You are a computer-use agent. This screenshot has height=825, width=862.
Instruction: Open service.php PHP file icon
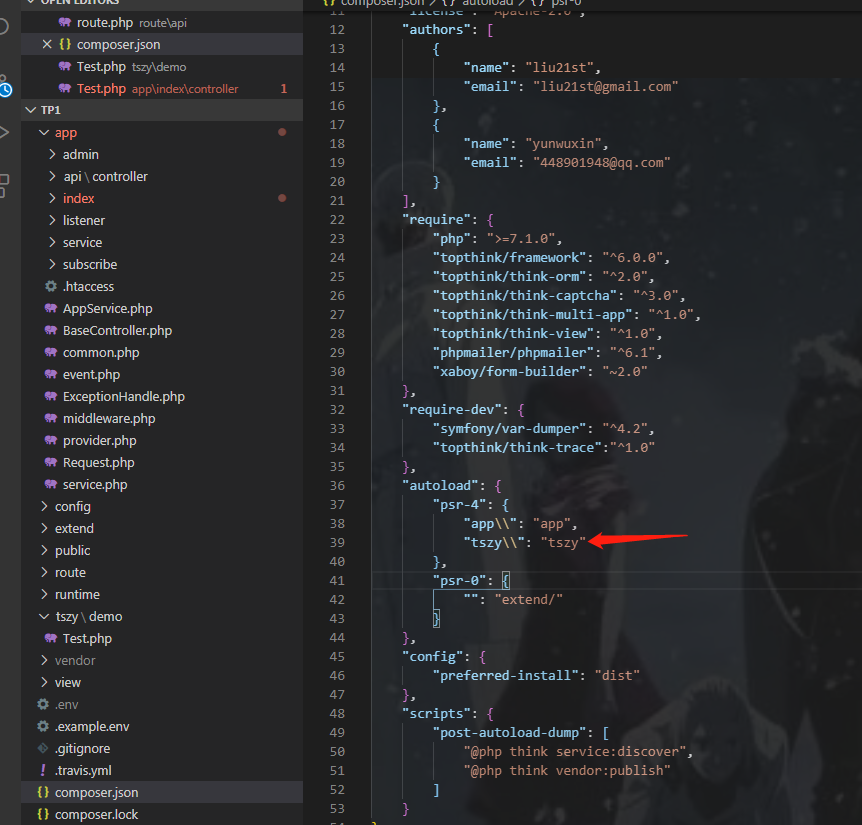point(51,484)
